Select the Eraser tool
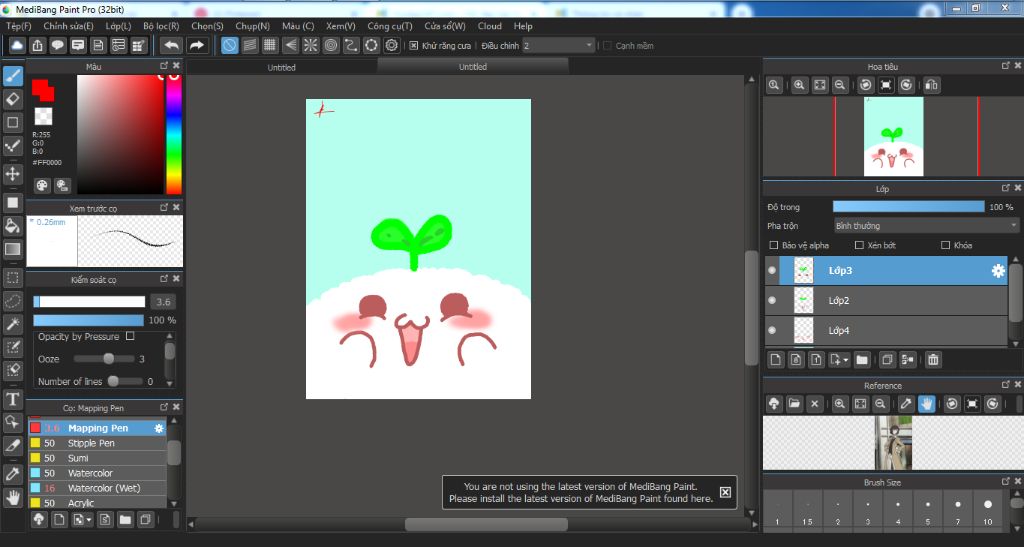Image resolution: width=1024 pixels, height=547 pixels. (x=12, y=99)
